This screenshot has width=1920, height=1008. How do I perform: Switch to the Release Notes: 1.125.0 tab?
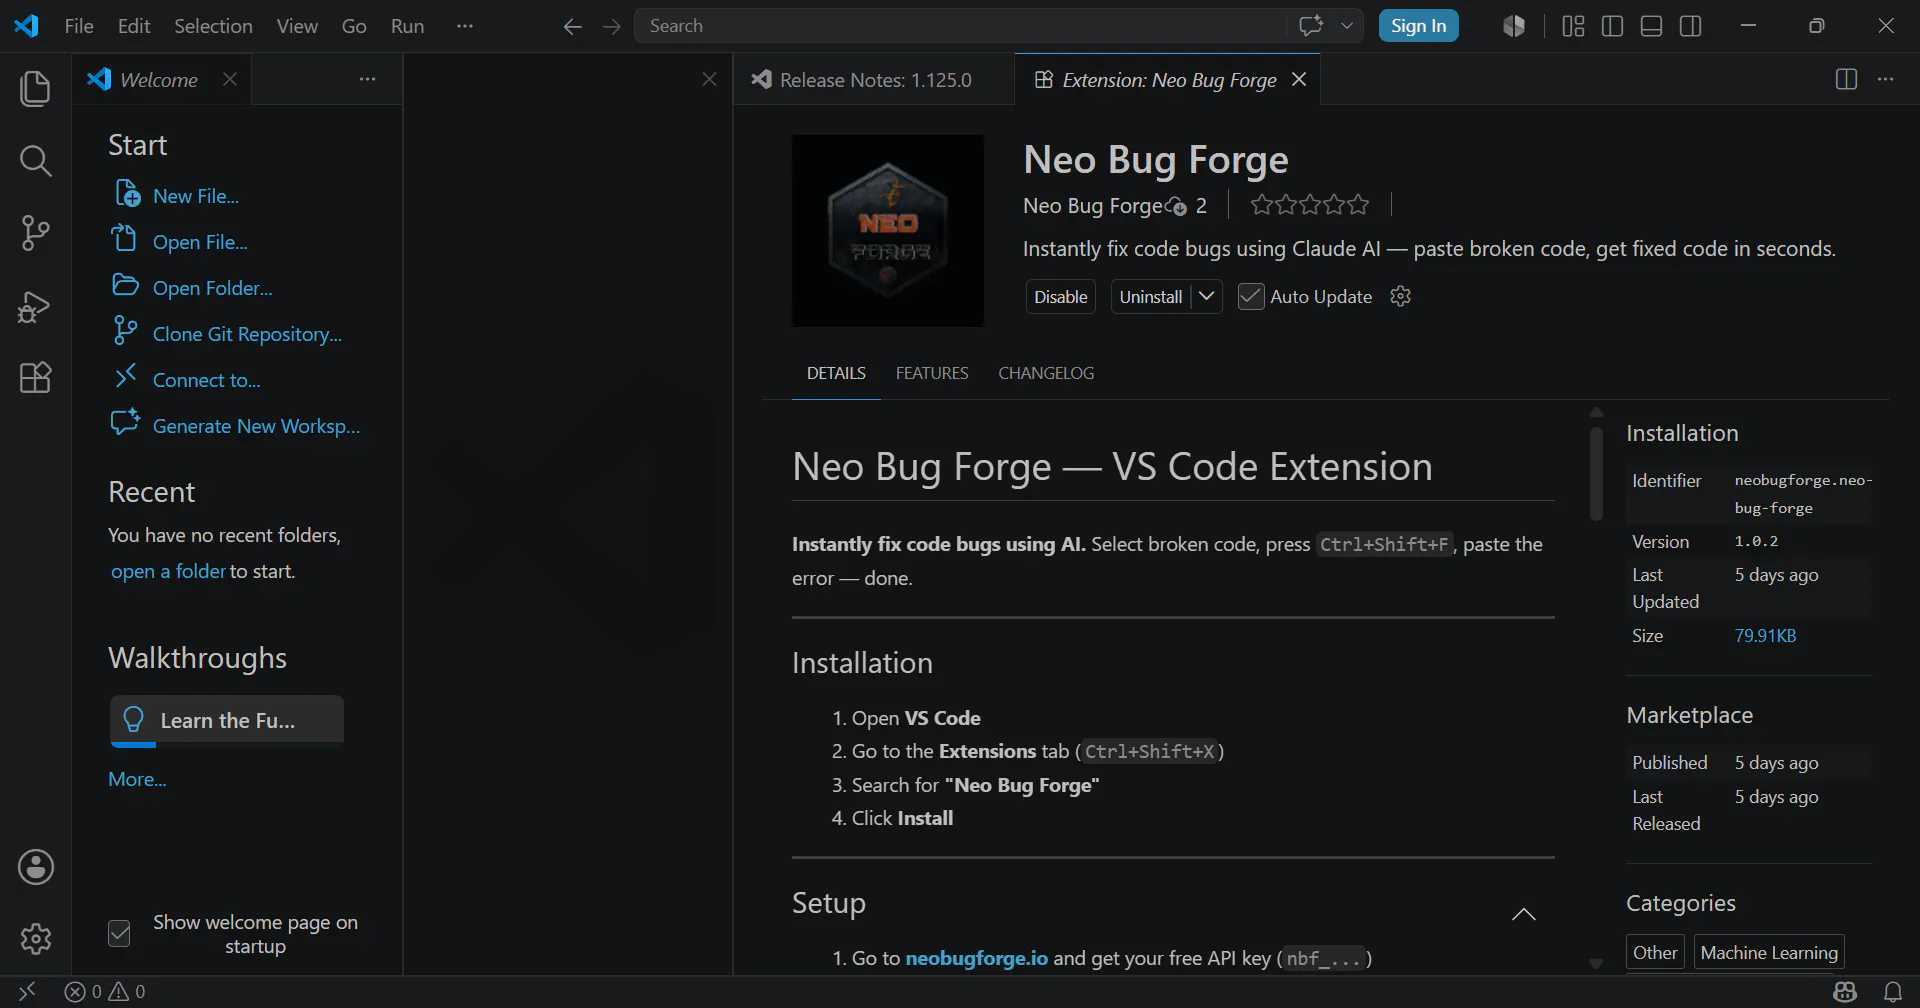(x=874, y=79)
